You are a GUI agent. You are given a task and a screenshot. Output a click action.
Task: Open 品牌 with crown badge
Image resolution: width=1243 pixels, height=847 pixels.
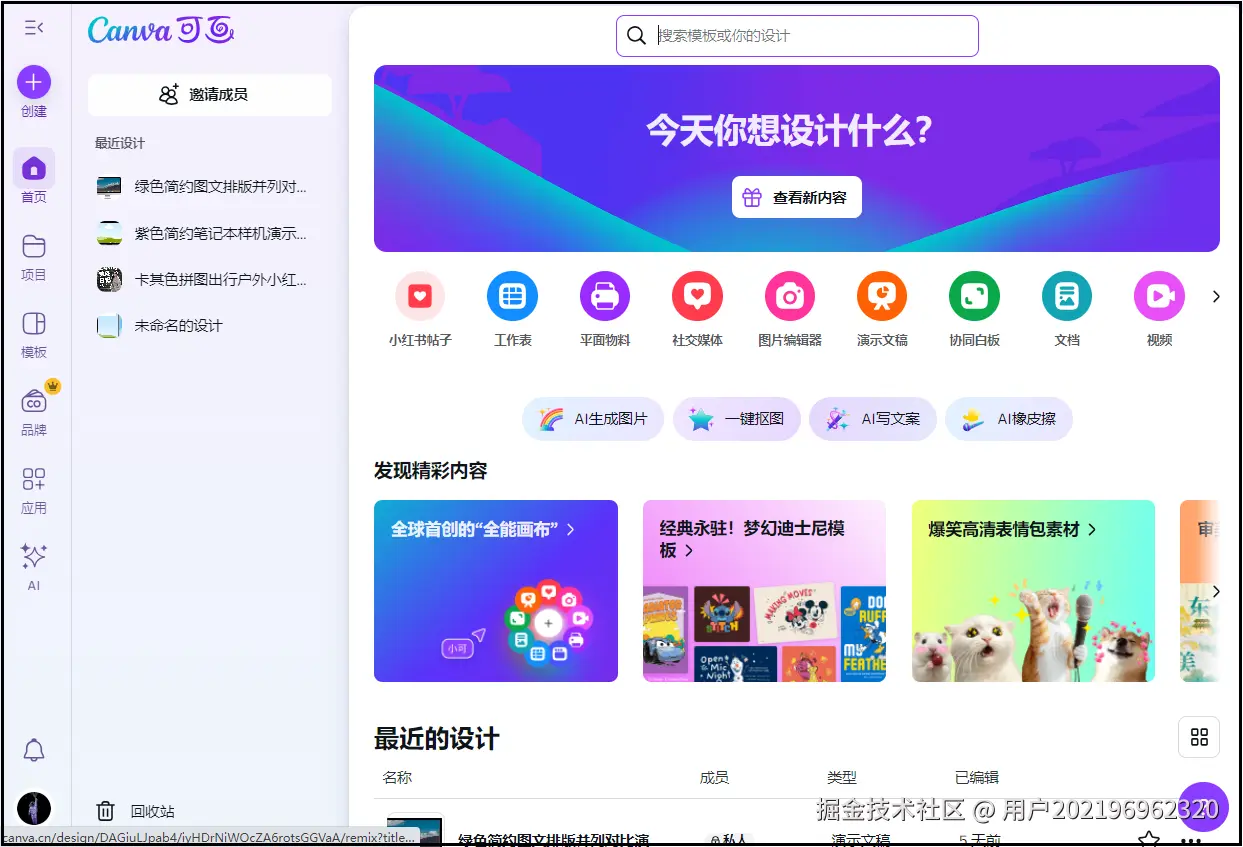[34, 411]
